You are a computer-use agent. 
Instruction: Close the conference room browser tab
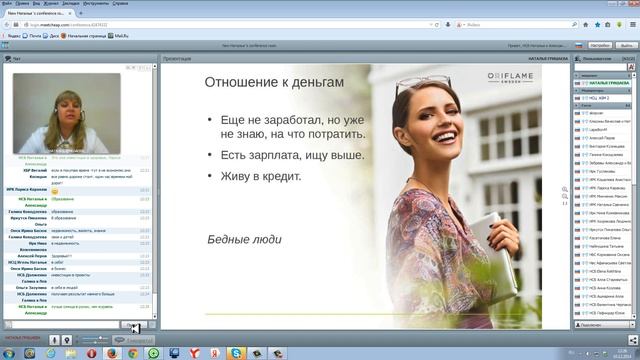70,13
